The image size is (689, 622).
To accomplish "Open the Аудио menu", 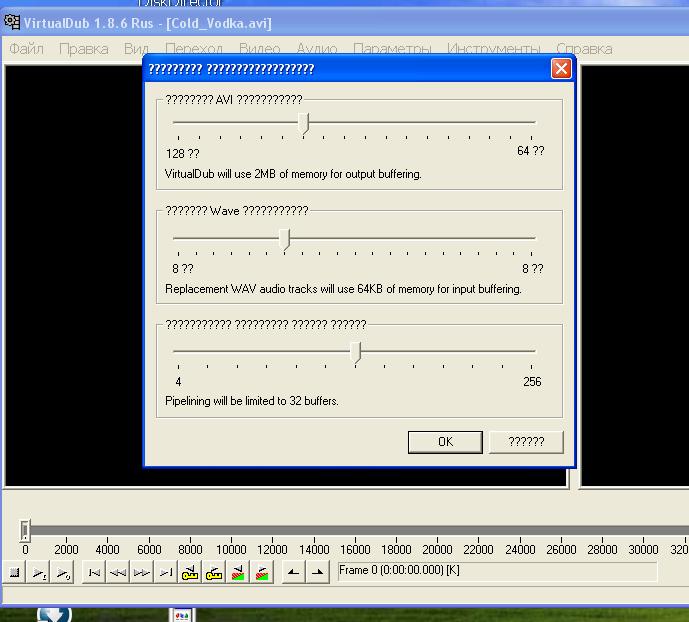I will 317,48.
